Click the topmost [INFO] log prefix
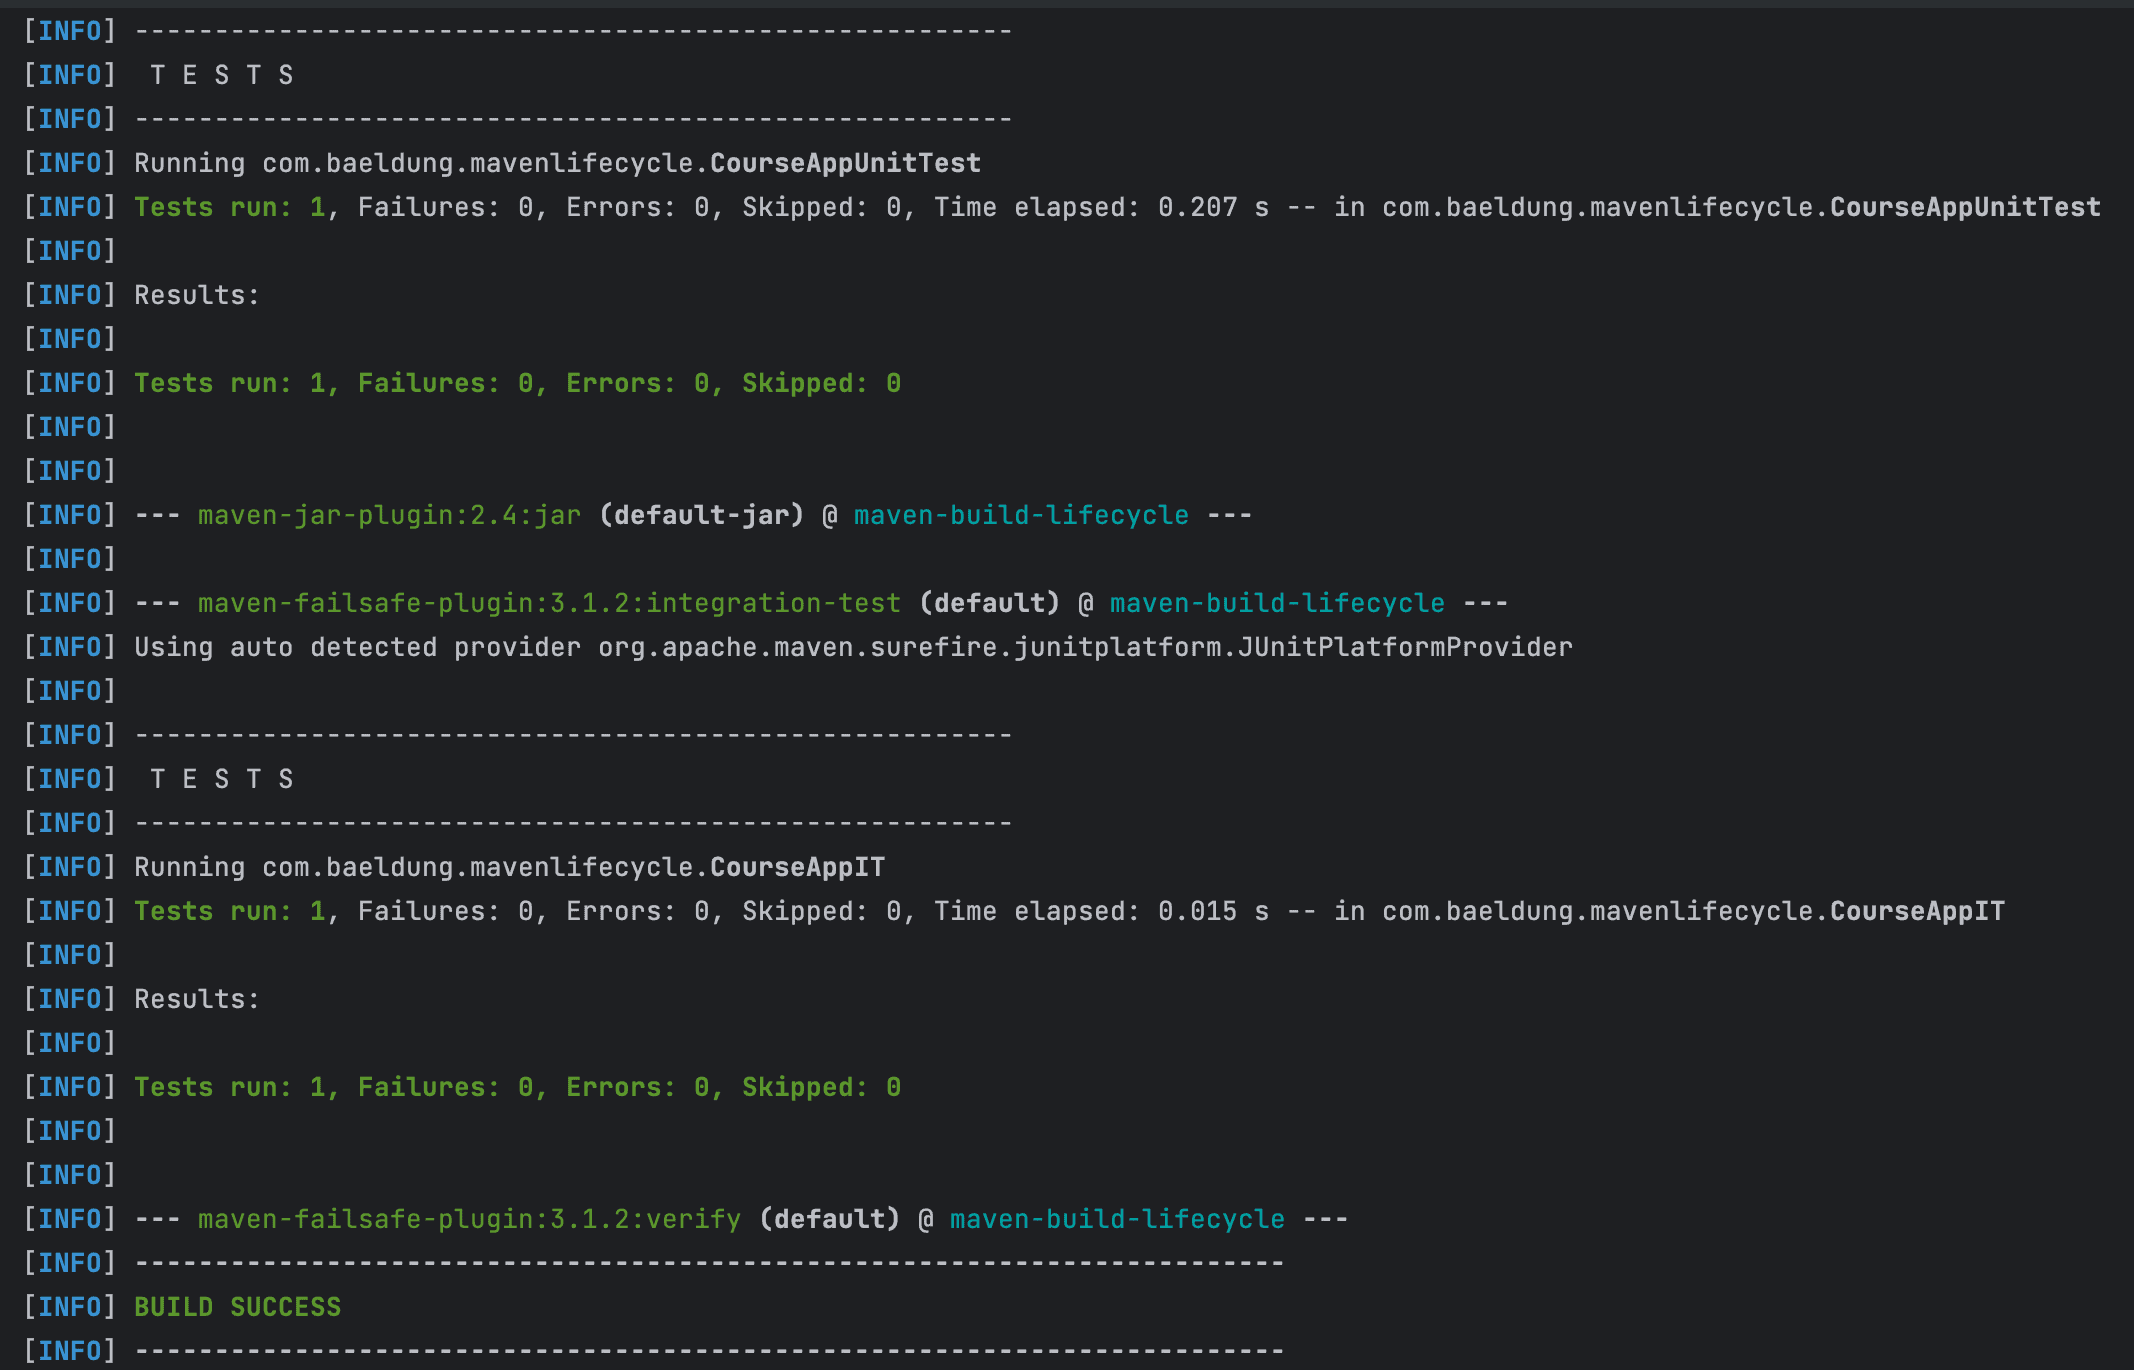This screenshot has height=1370, width=2134. (68, 30)
